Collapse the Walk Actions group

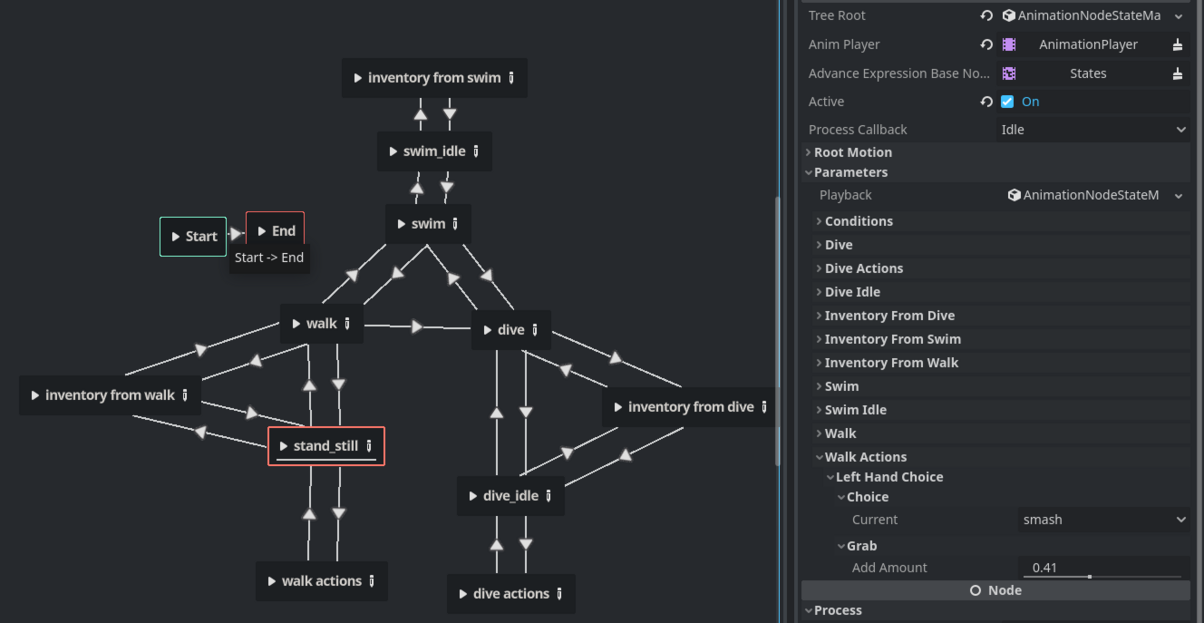coord(865,457)
